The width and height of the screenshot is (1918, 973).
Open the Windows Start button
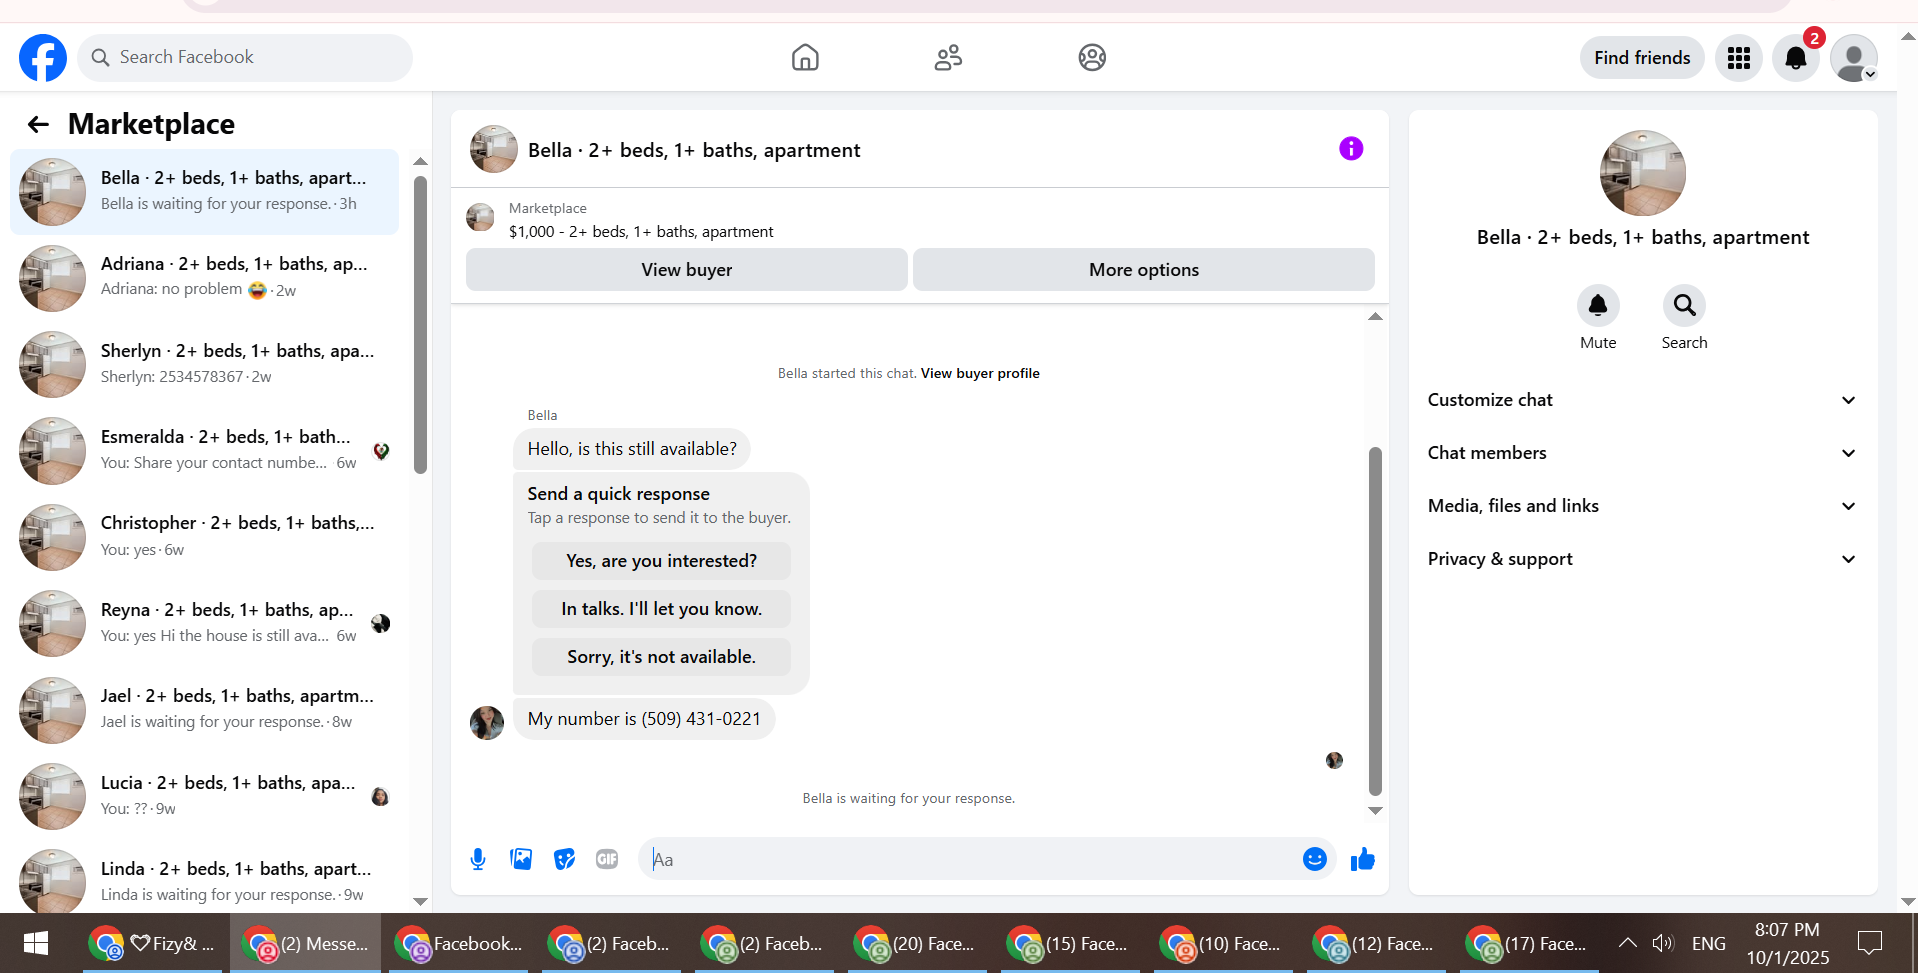coord(36,943)
